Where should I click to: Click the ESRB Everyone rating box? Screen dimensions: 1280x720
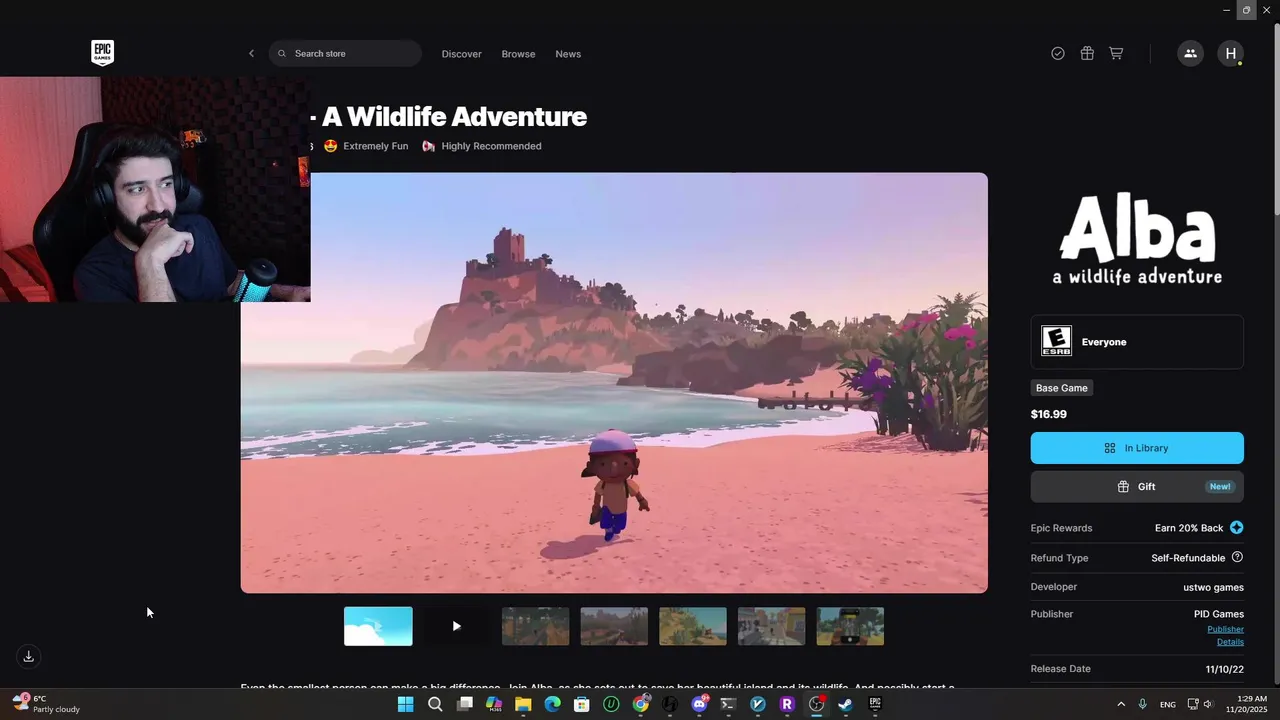coord(1137,342)
